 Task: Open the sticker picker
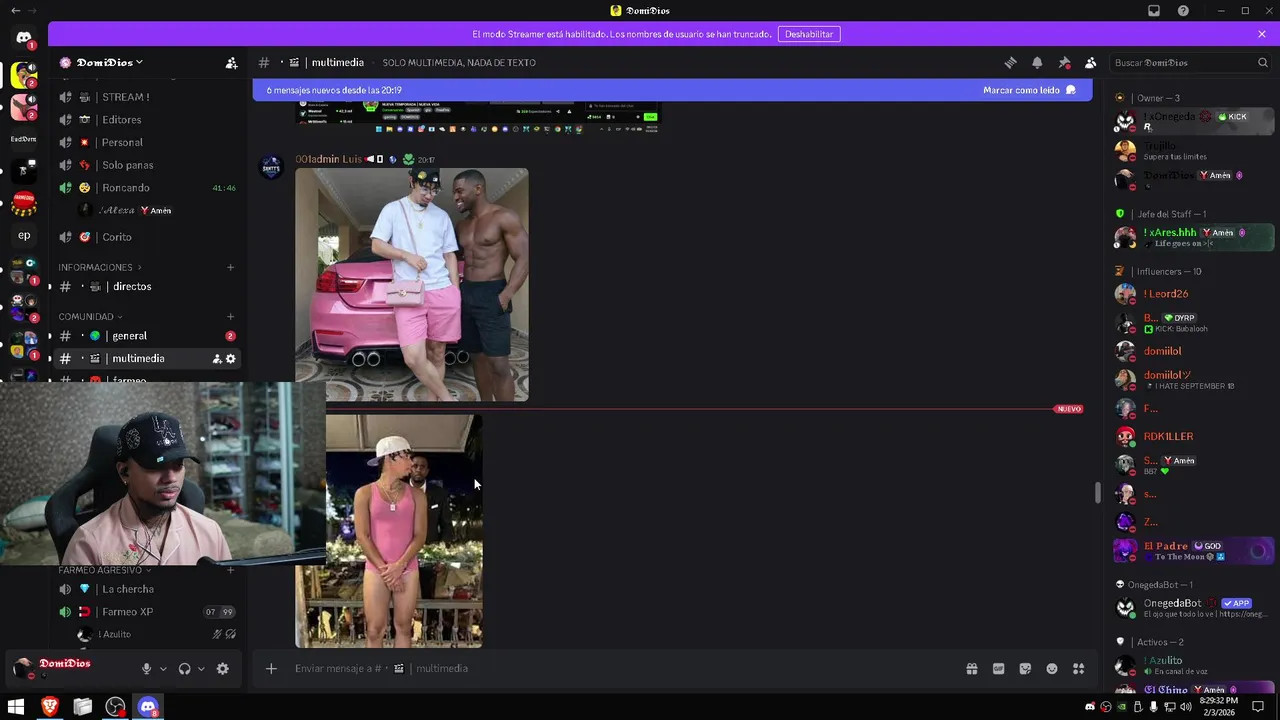point(1025,669)
